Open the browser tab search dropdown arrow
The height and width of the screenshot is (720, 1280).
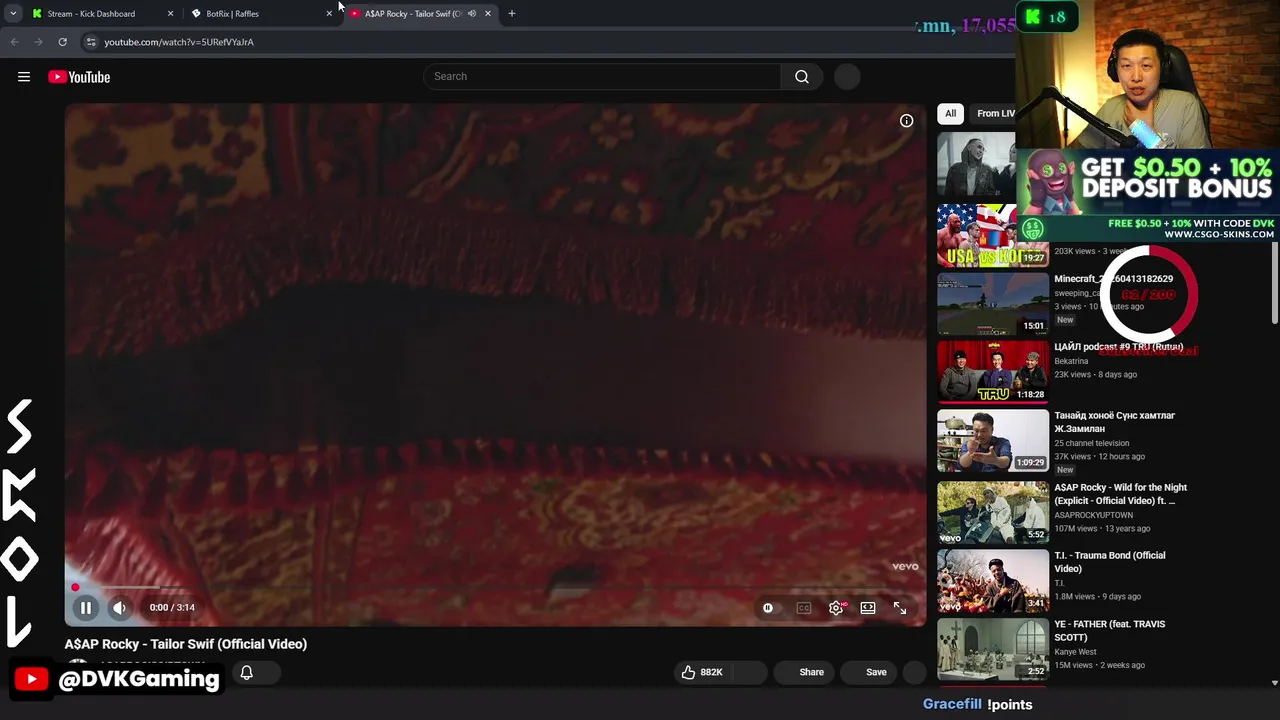pyautogui.click(x=13, y=13)
